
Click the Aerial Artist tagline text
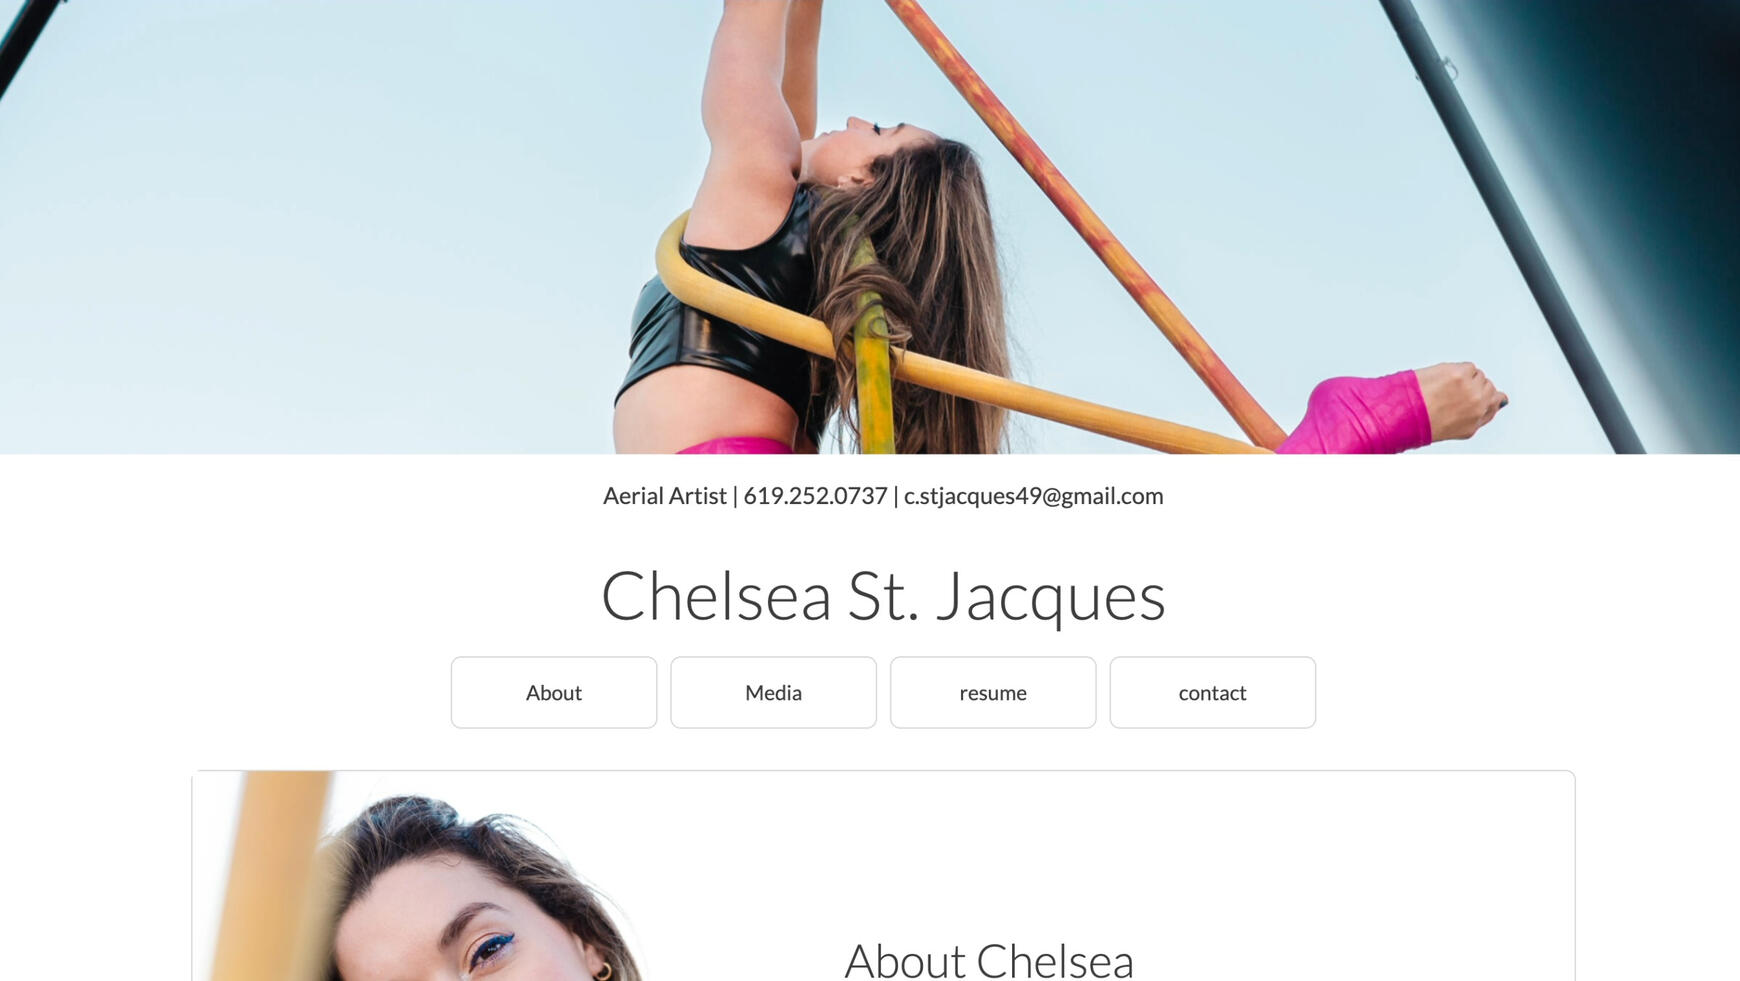click(x=664, y=496)
